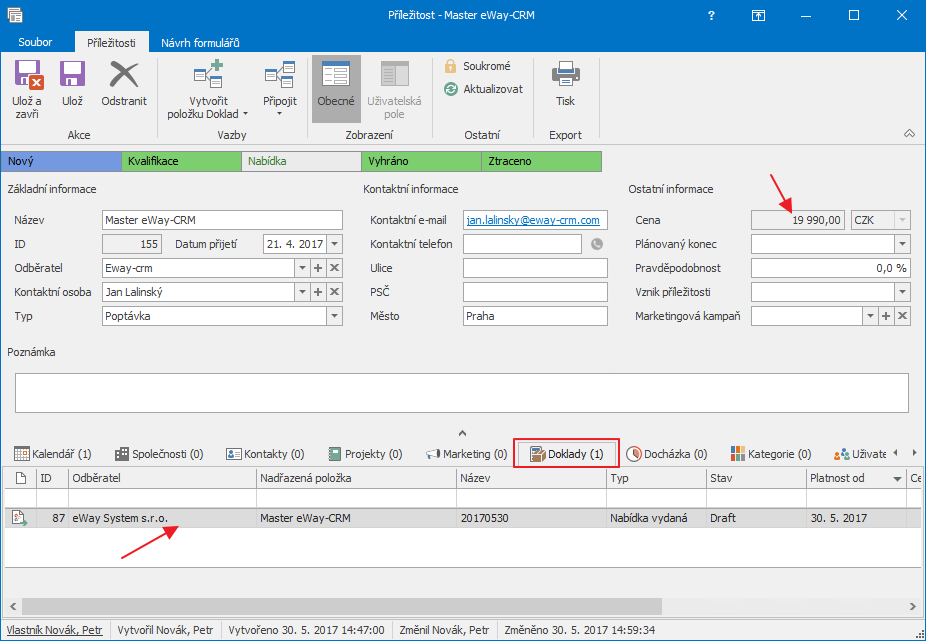The height and width of the screenshot is (641, 926).
Task: Open the Kontakty (0) tab
Action: tap(265, 454)
